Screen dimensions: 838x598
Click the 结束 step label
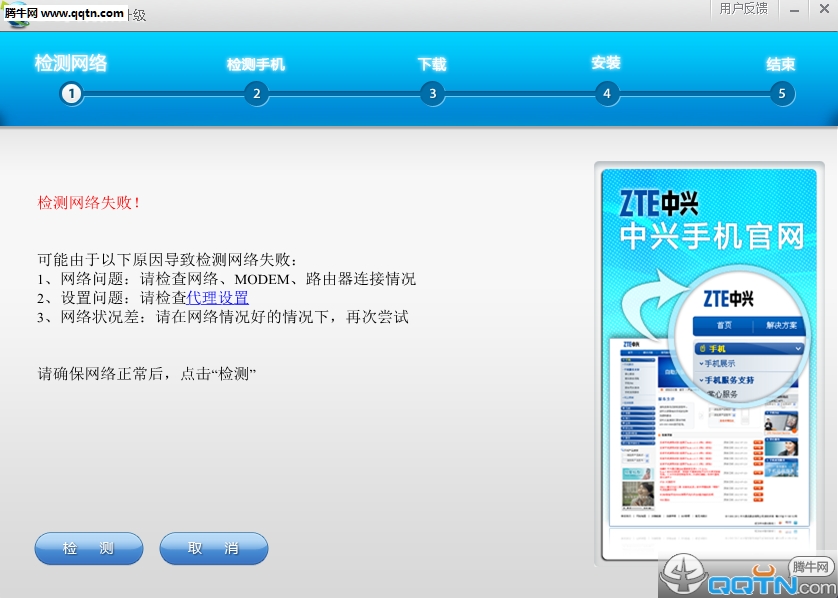[x=781, y=65]
